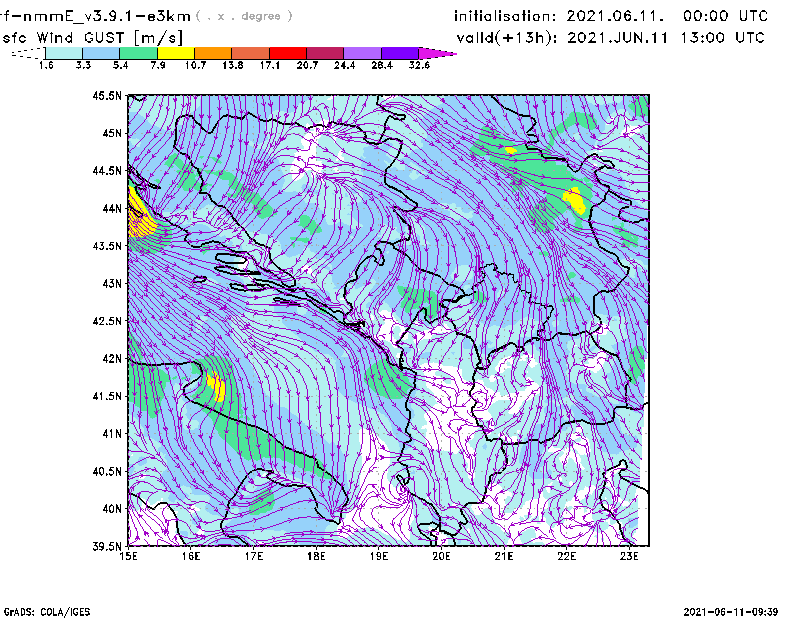This screenshot has height=618, width=800.
Task: Click the model name 'rf-nmmE_v3.9.1-e3km'
Action: [95, 16]
